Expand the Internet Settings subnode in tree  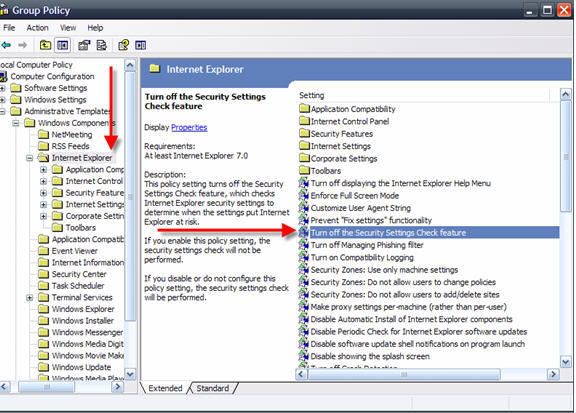[x=43, y=205]
